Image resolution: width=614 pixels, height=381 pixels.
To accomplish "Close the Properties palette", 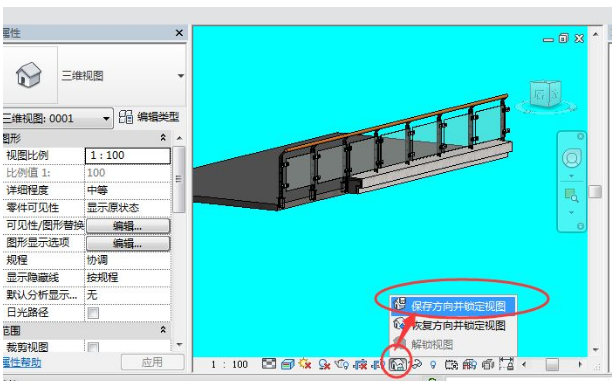I will (179, 33).
